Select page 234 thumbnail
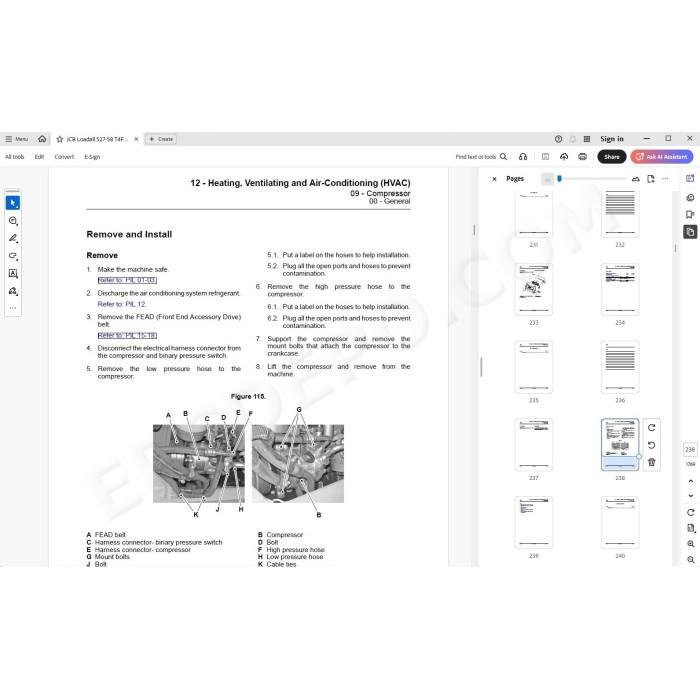This screenshot has width=700, height=700. point(620,289)
